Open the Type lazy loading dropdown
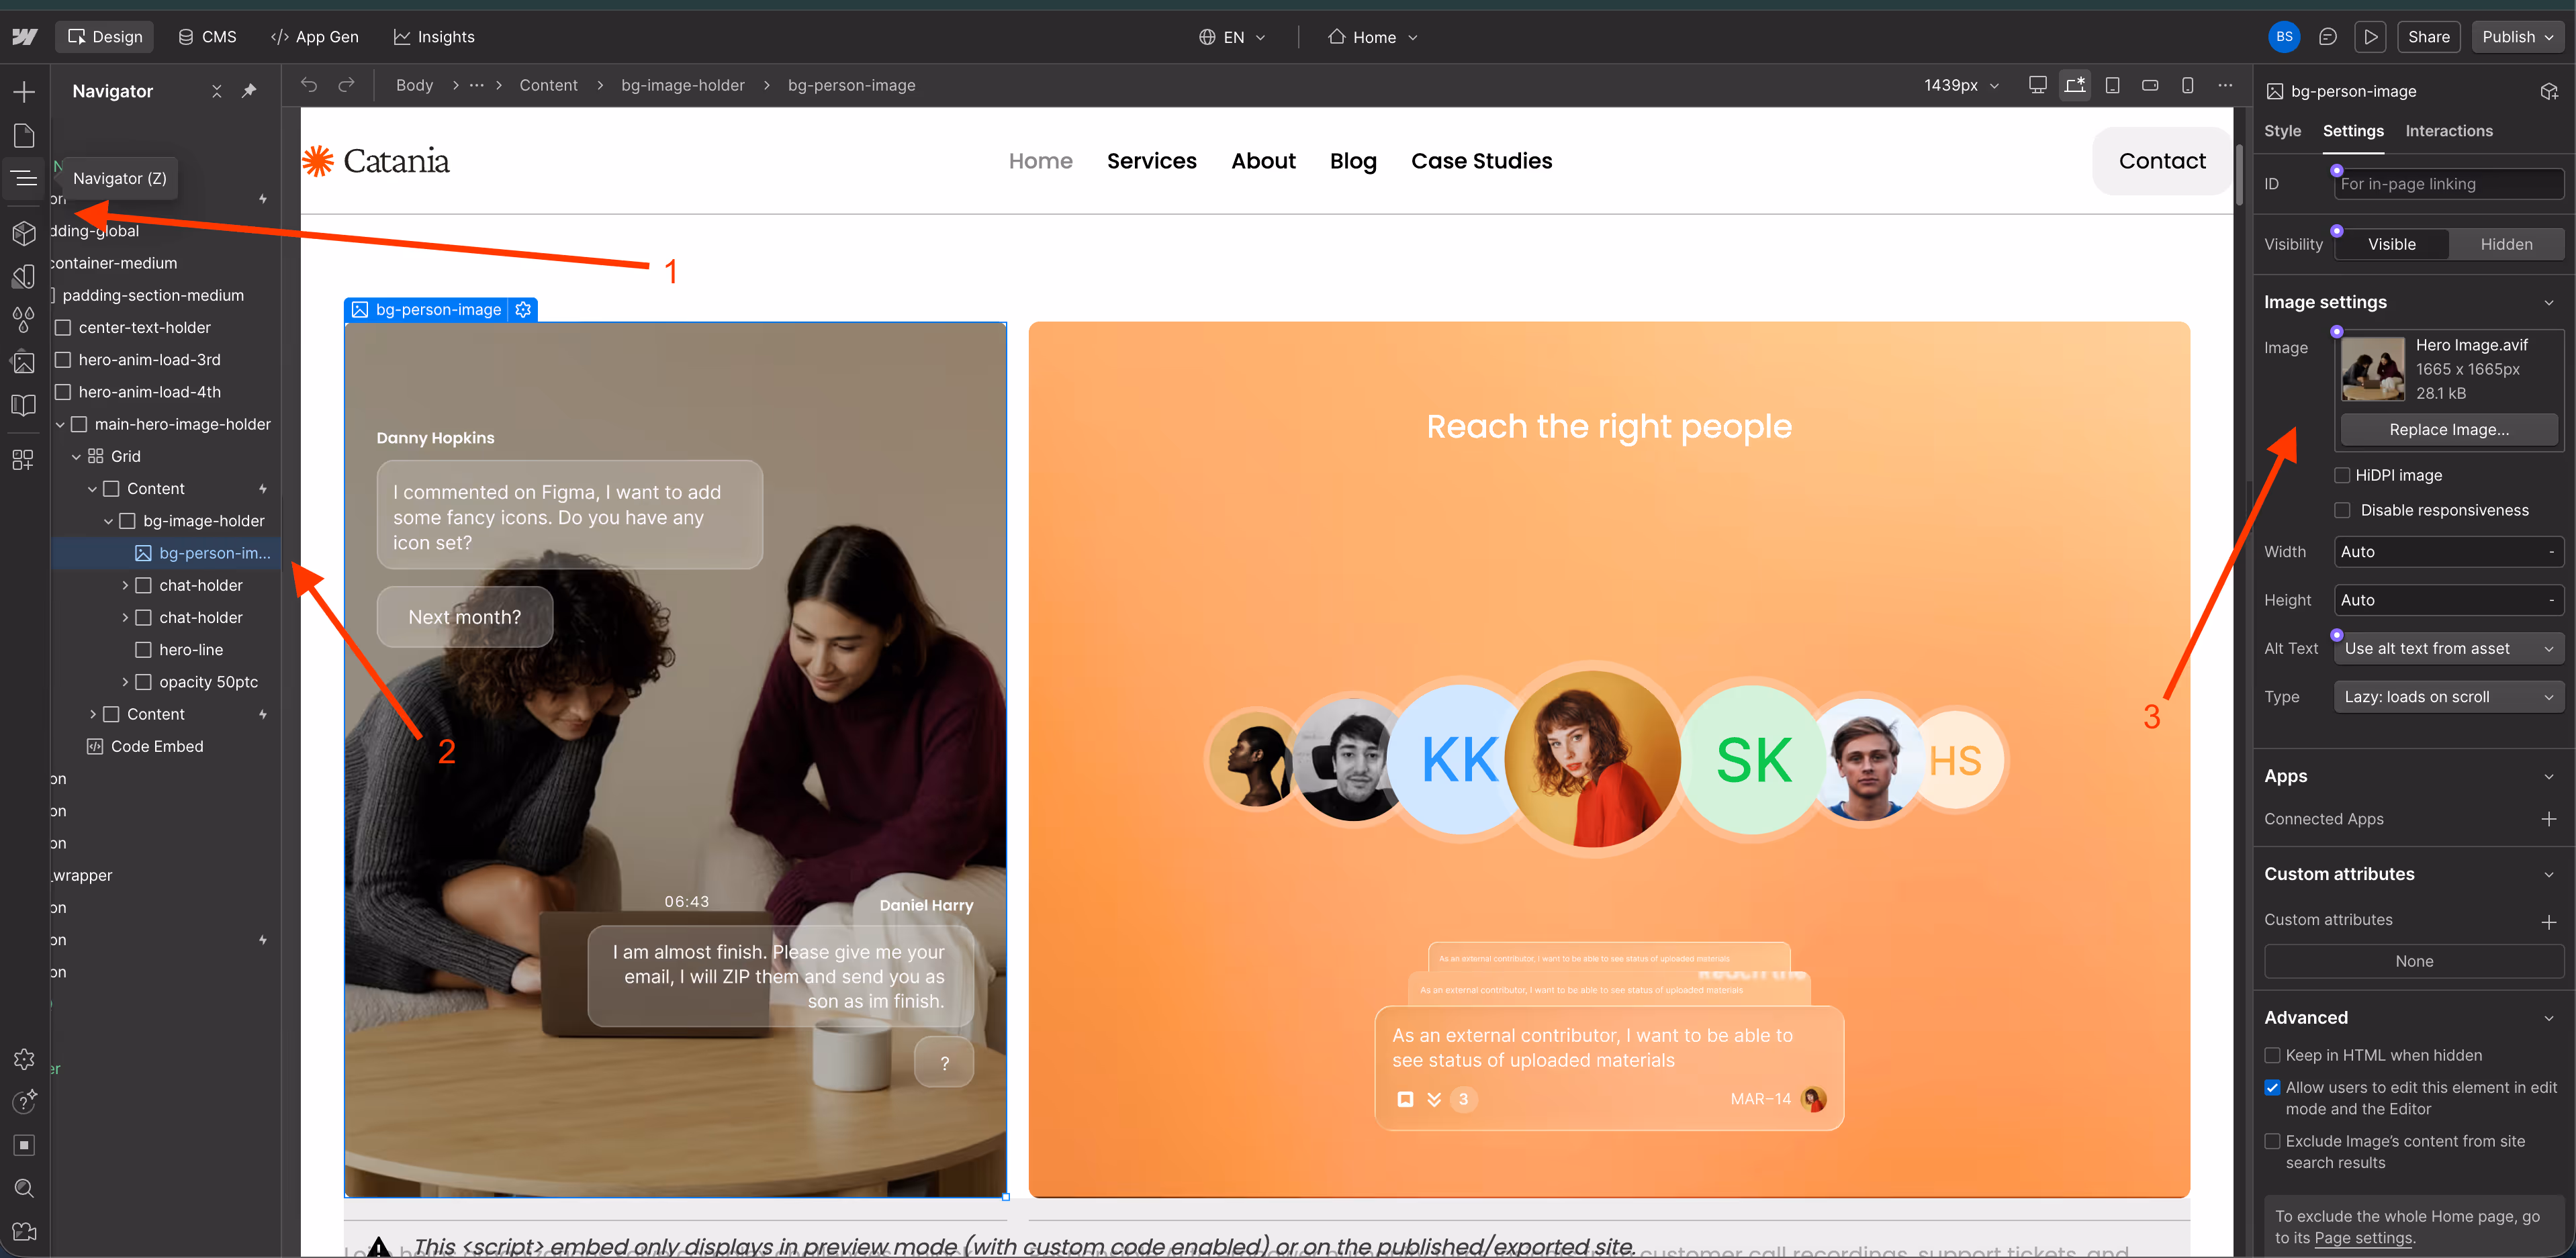This screenshot has width=2576, height=1258. [2446, 697]
